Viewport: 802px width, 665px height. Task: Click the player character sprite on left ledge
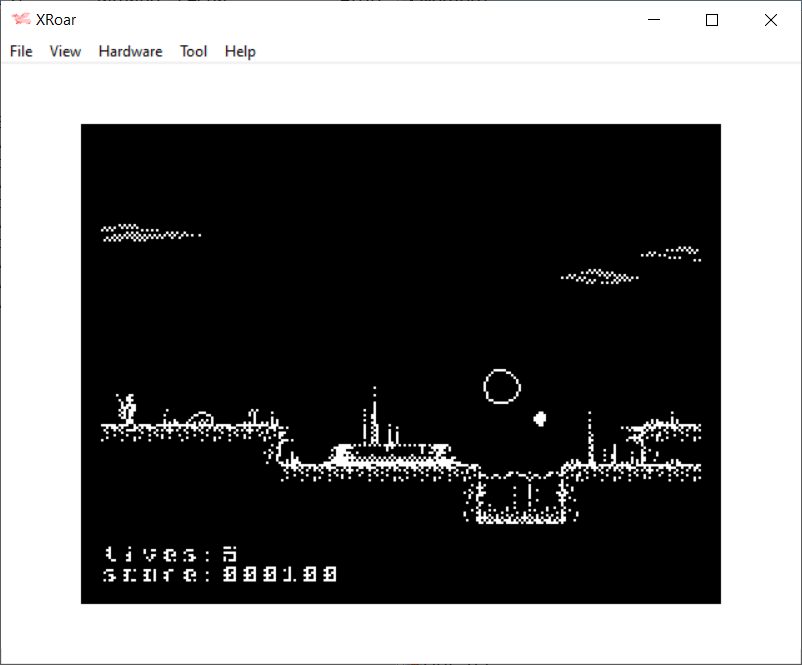pyautogui.click(x=127, y=407)
